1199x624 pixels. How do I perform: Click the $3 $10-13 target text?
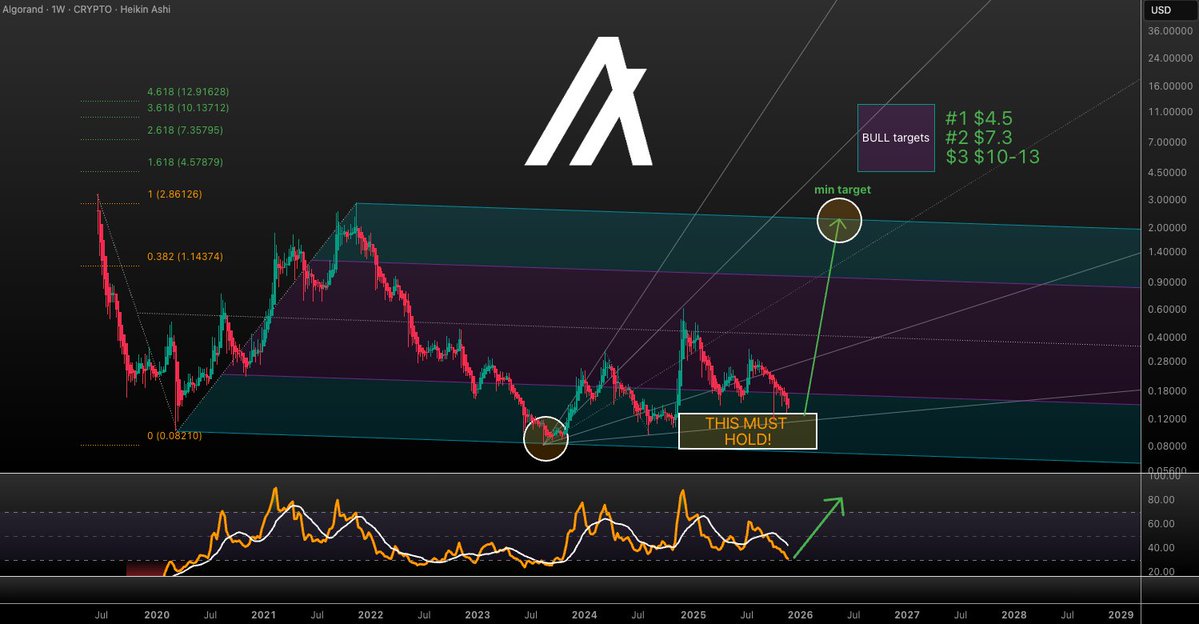coord(993,157)
